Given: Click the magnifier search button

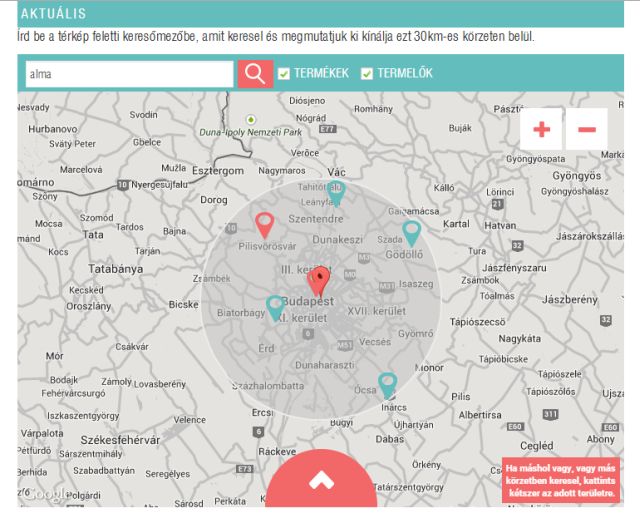Looking at the screenshot, I should click(255, 74).
